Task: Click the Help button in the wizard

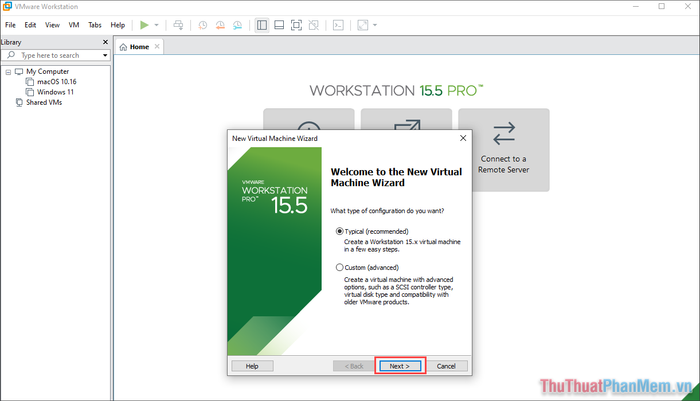Action: (252, 366)
